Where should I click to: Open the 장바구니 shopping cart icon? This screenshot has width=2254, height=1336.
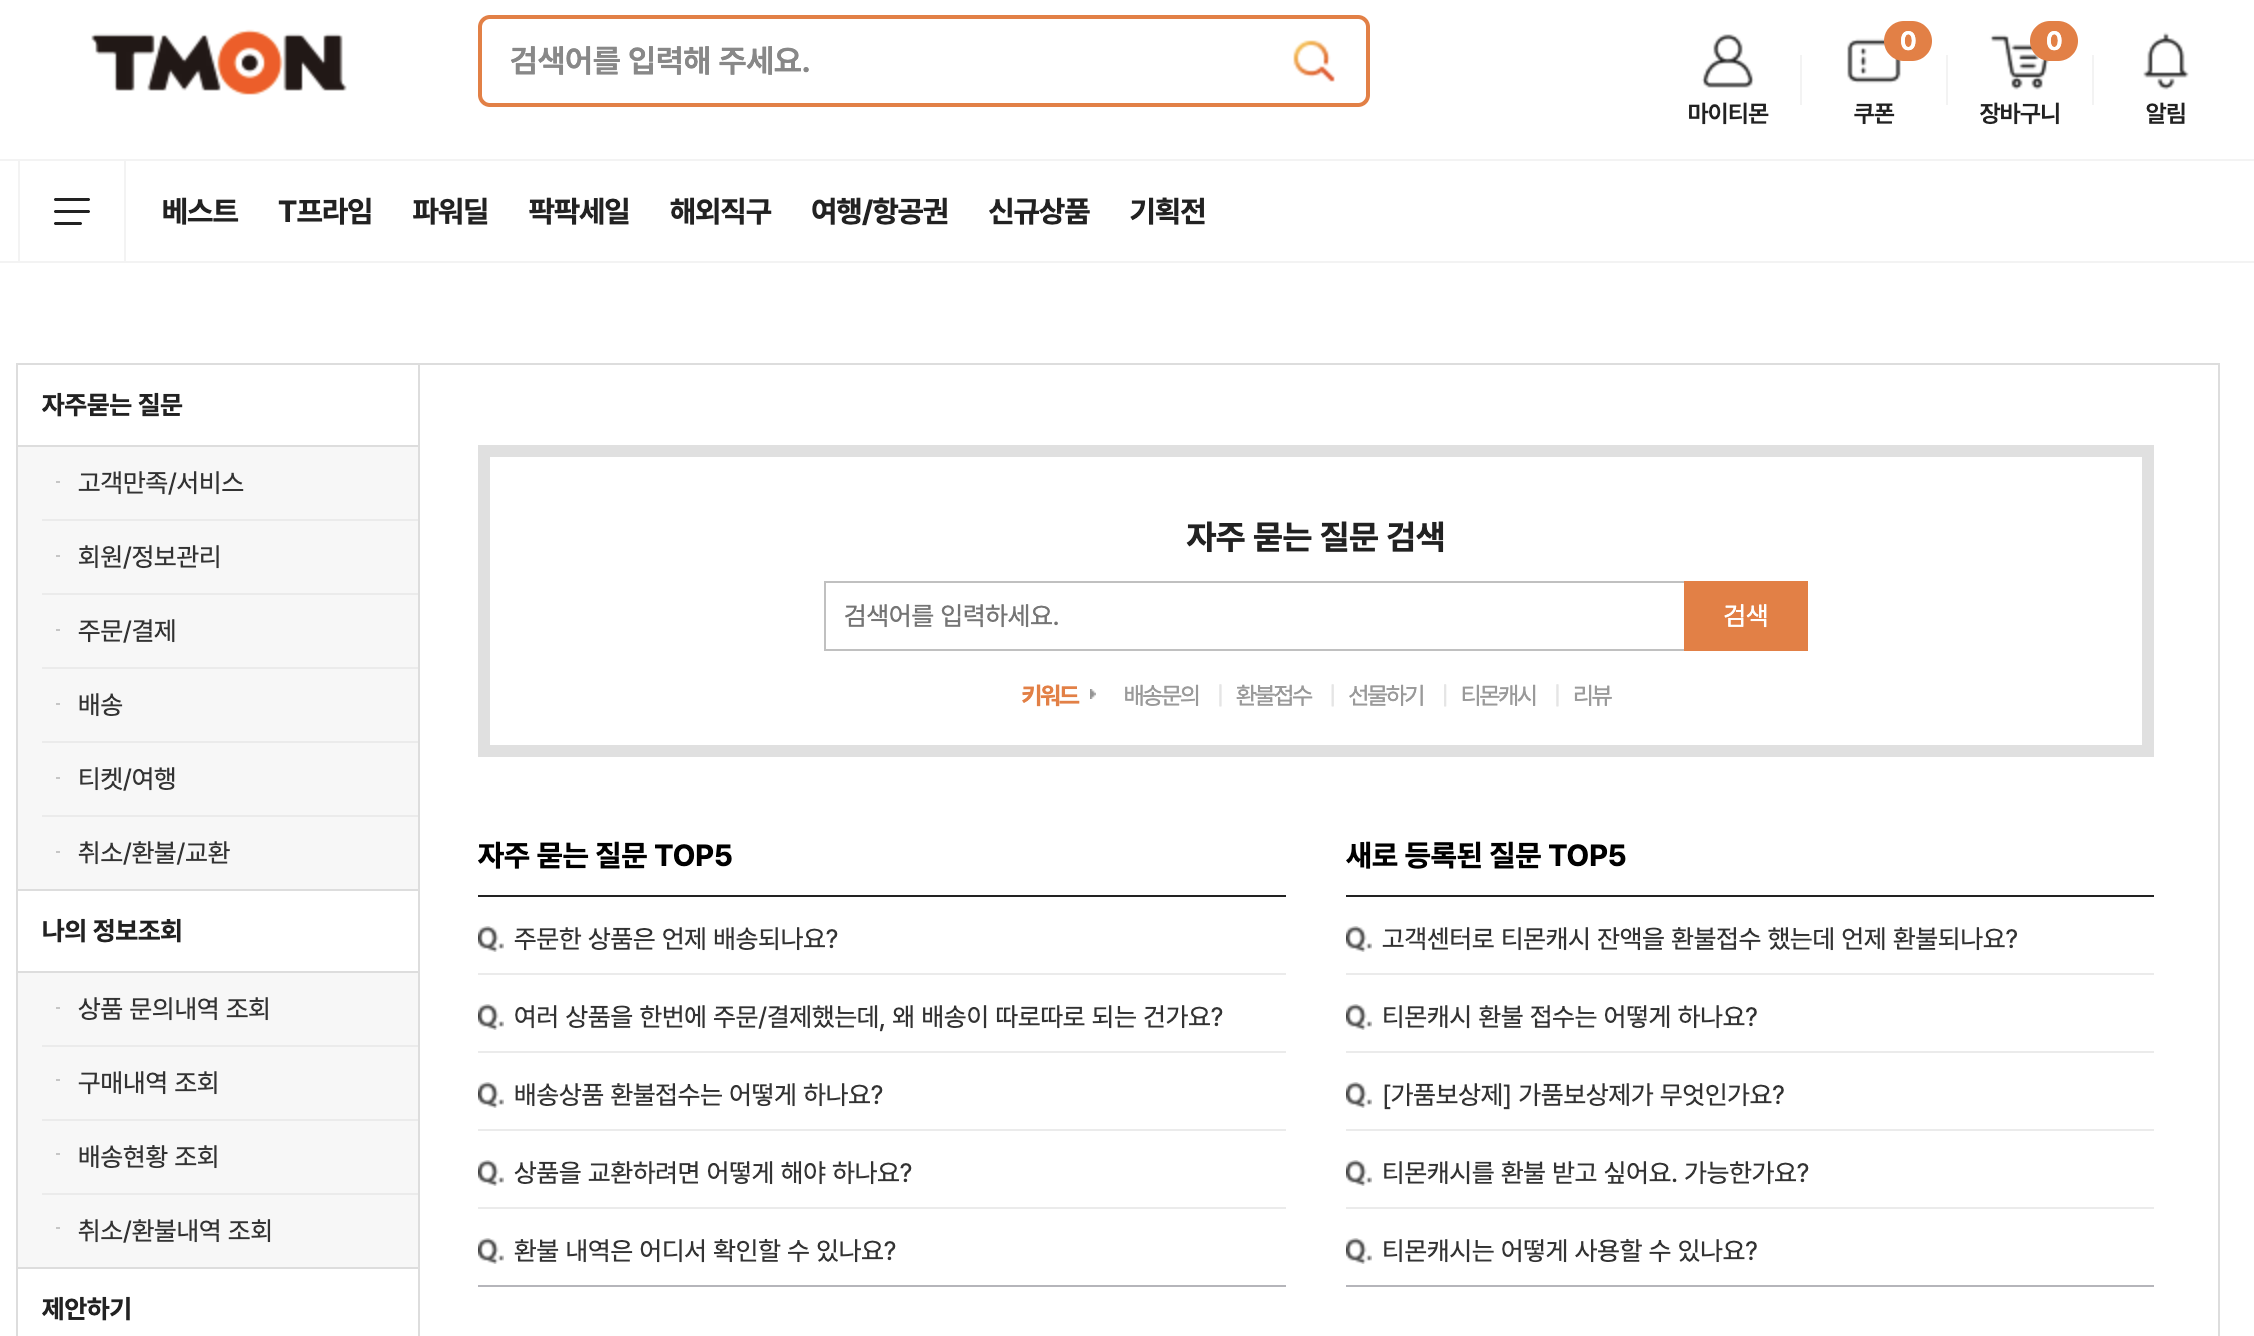[2020, 63]
